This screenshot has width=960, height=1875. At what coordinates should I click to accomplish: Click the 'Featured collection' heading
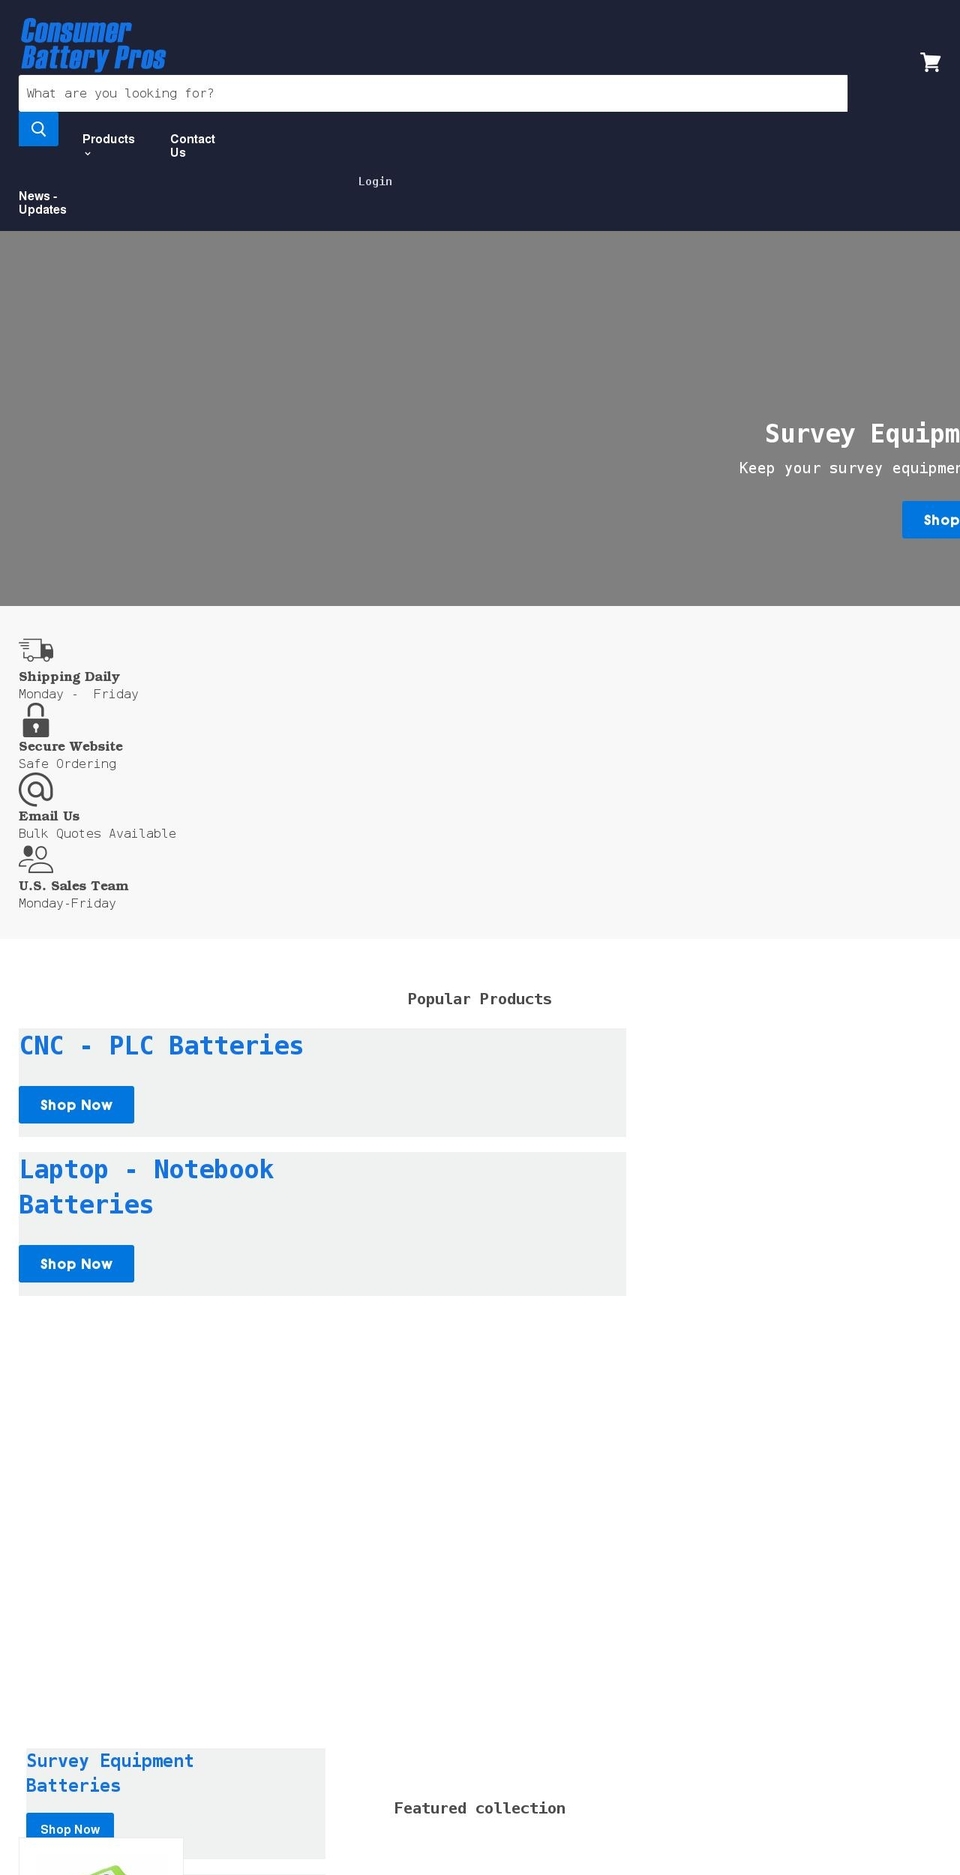tap(479, 1808)
